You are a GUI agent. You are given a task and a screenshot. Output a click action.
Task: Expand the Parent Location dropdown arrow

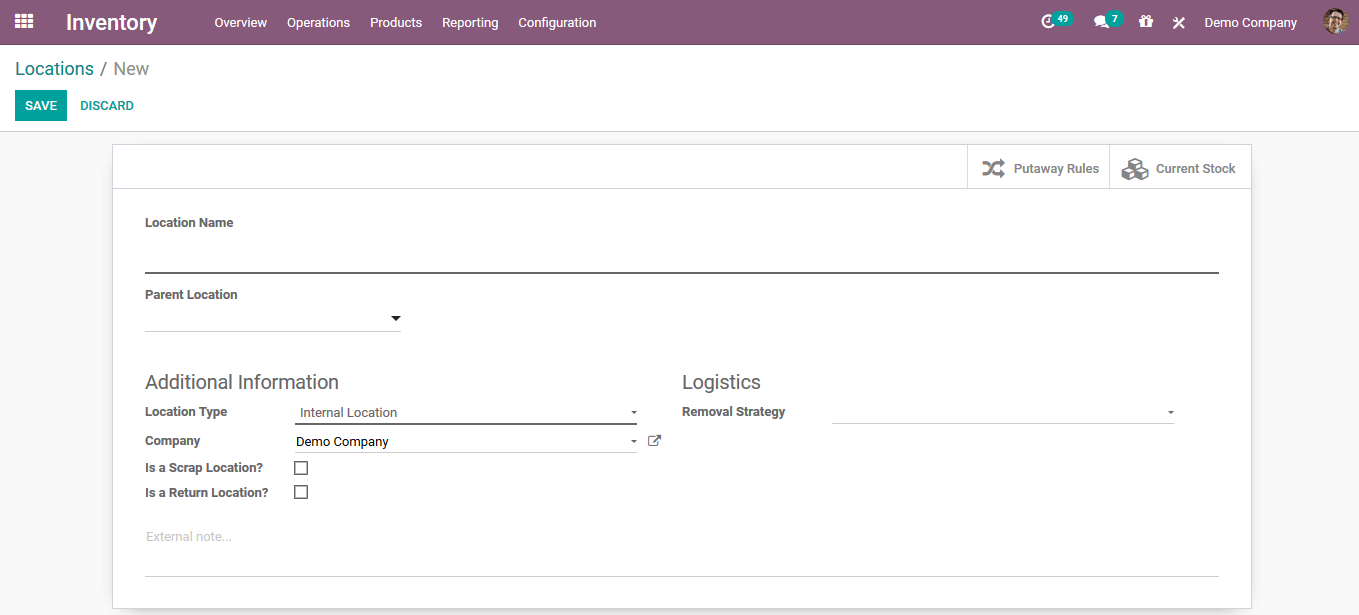point(395,319)
